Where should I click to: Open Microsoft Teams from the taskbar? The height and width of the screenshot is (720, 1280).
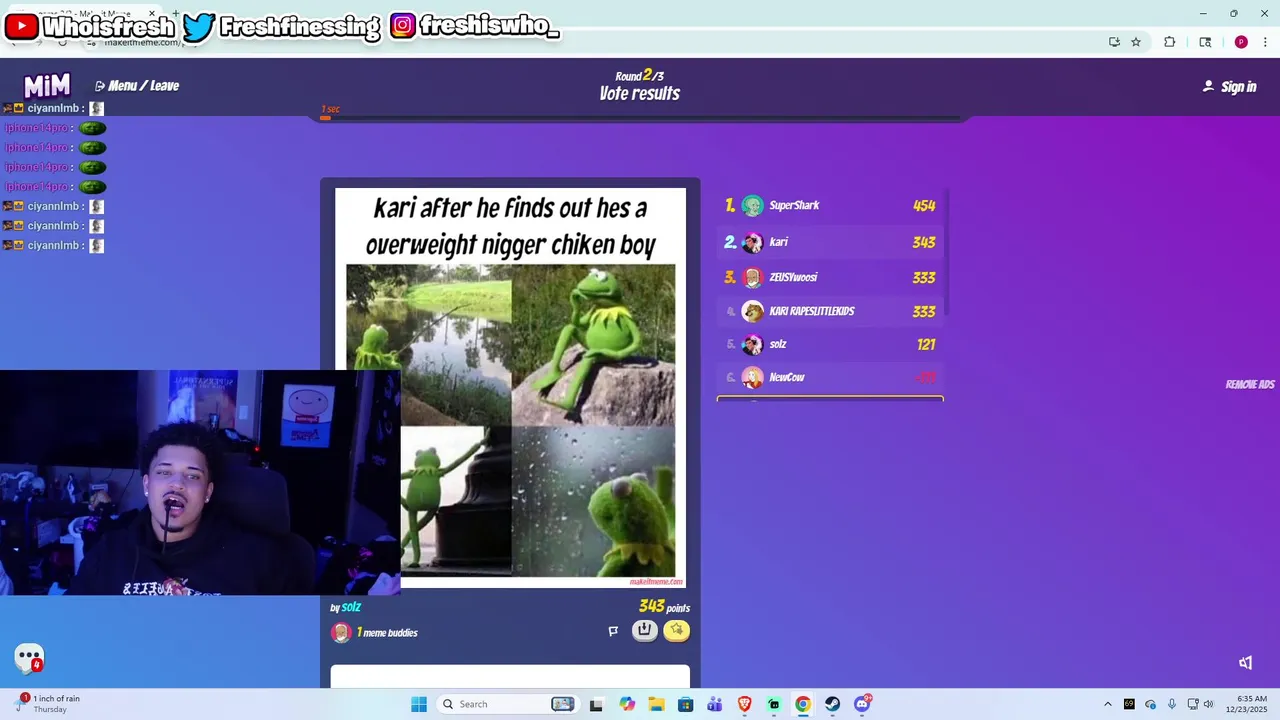point(715,704)
